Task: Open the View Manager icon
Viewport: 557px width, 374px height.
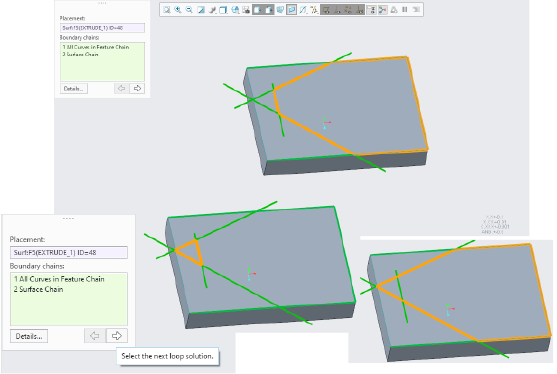Action: coord(246,10)
